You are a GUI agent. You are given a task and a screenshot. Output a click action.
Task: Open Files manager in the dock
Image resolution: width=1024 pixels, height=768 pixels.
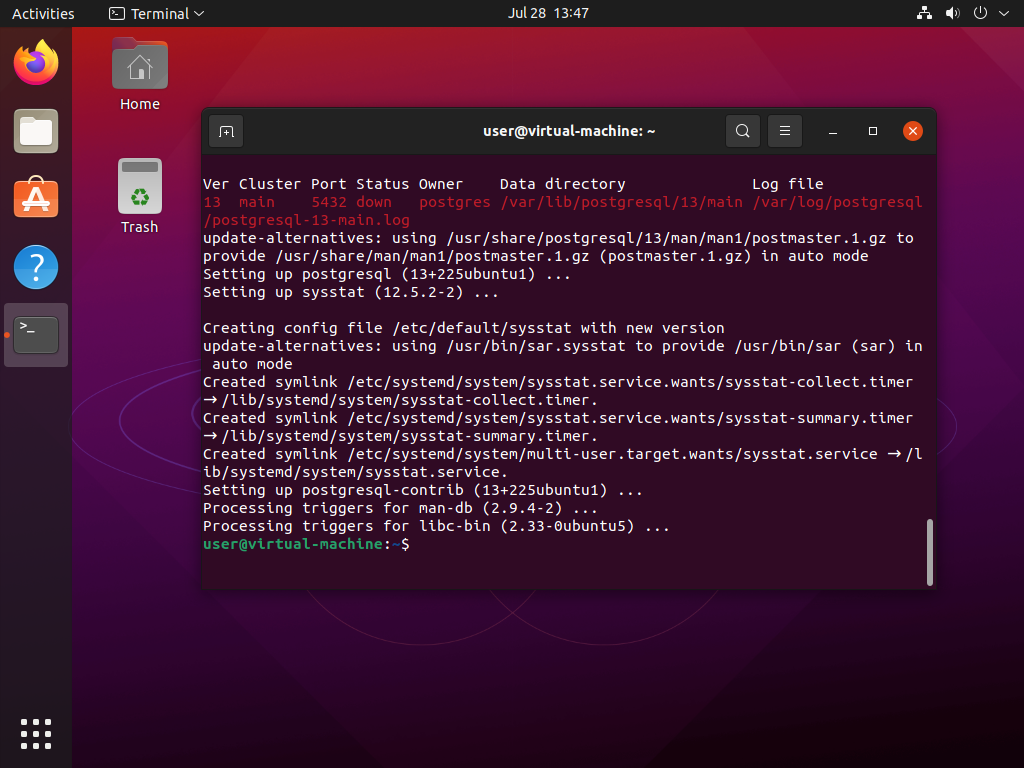coord(36,131)
